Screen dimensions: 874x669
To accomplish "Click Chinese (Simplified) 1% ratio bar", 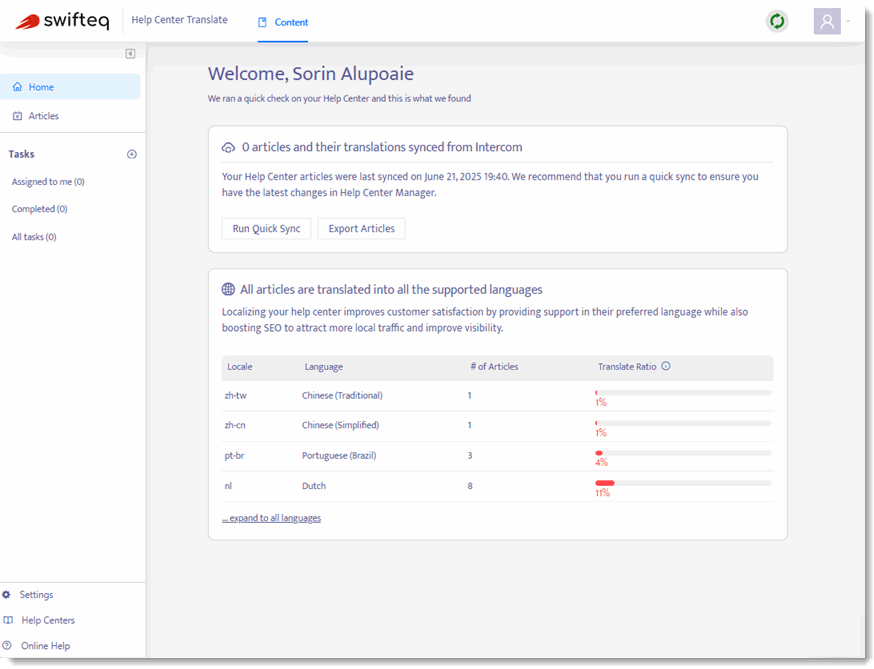I will (683, 423).
